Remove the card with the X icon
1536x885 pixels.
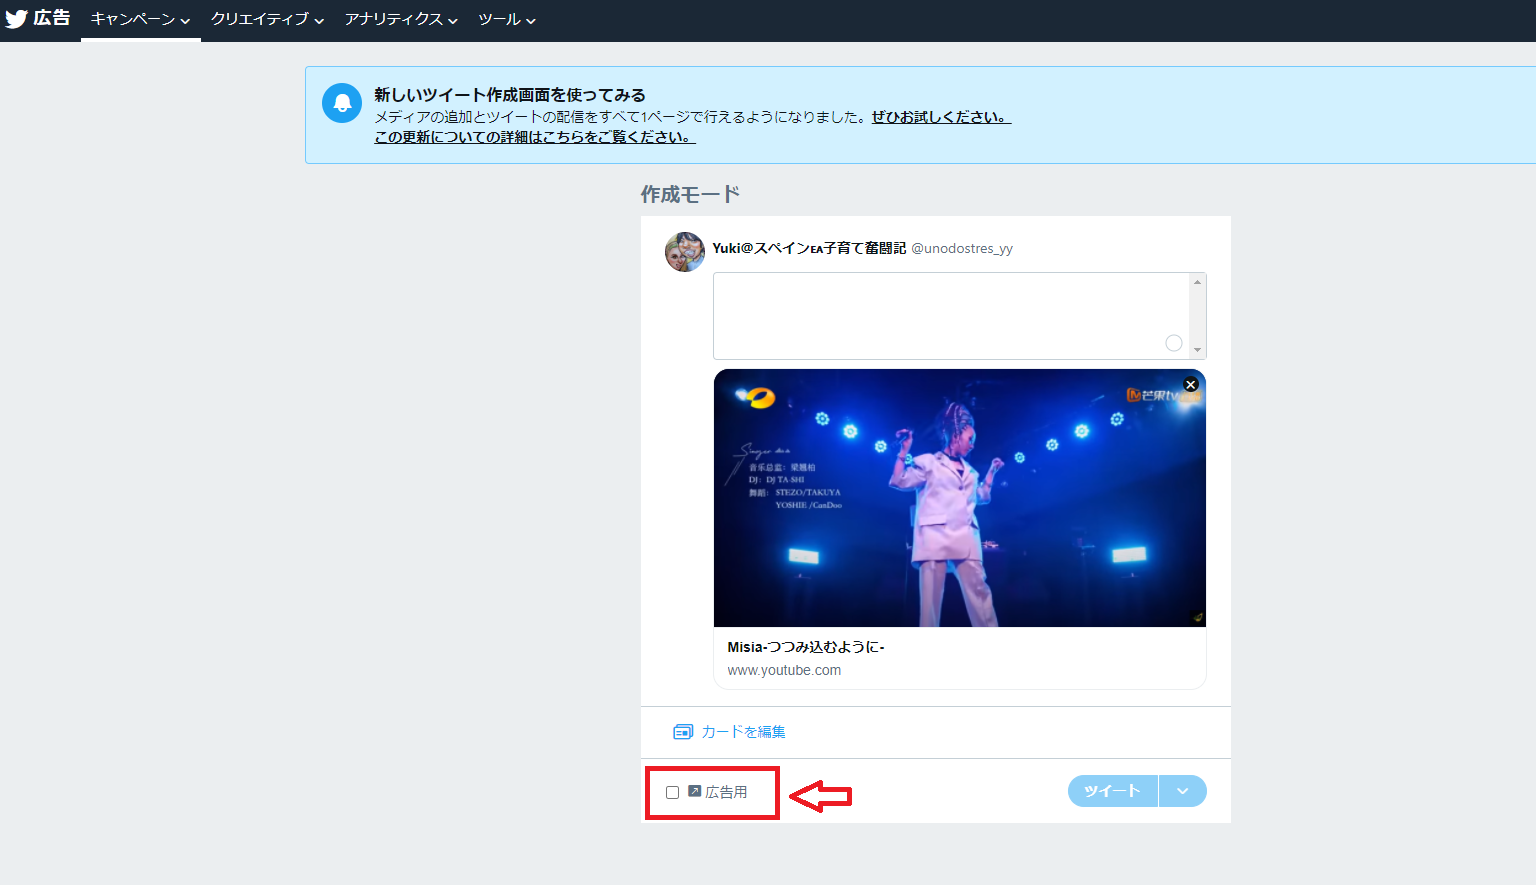(1190, 384)
